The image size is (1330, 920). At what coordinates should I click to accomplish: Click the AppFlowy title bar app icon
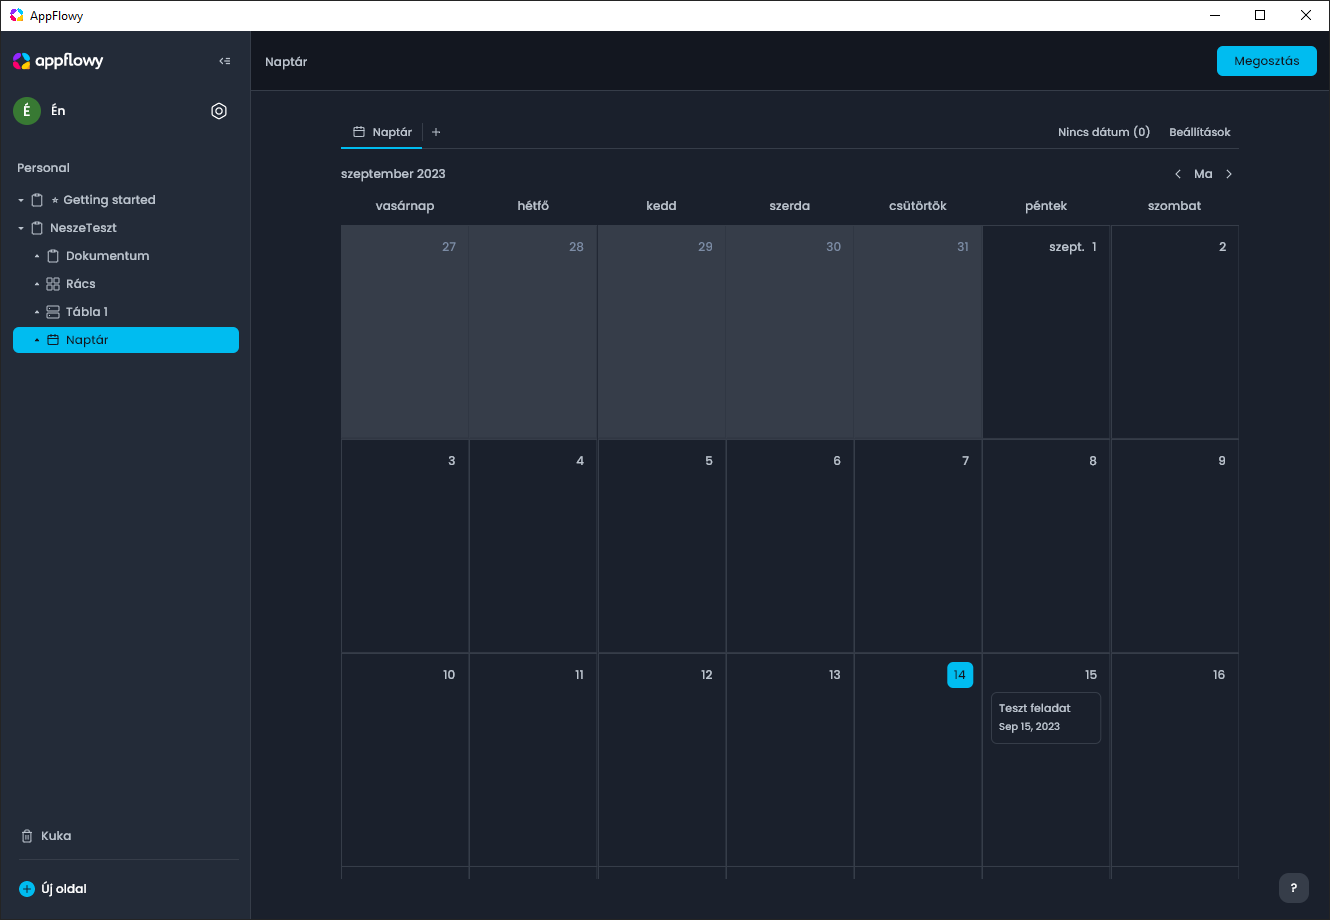click(x=17, y=15)
